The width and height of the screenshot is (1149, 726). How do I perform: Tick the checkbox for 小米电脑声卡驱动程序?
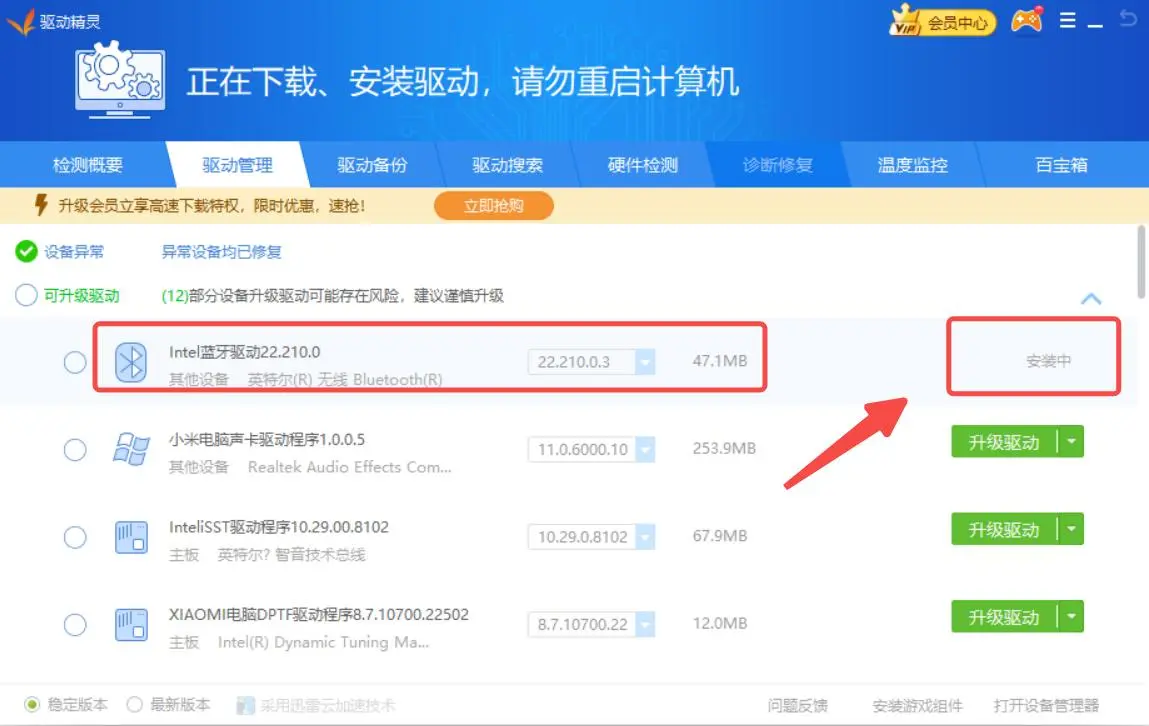coord(75,450)
